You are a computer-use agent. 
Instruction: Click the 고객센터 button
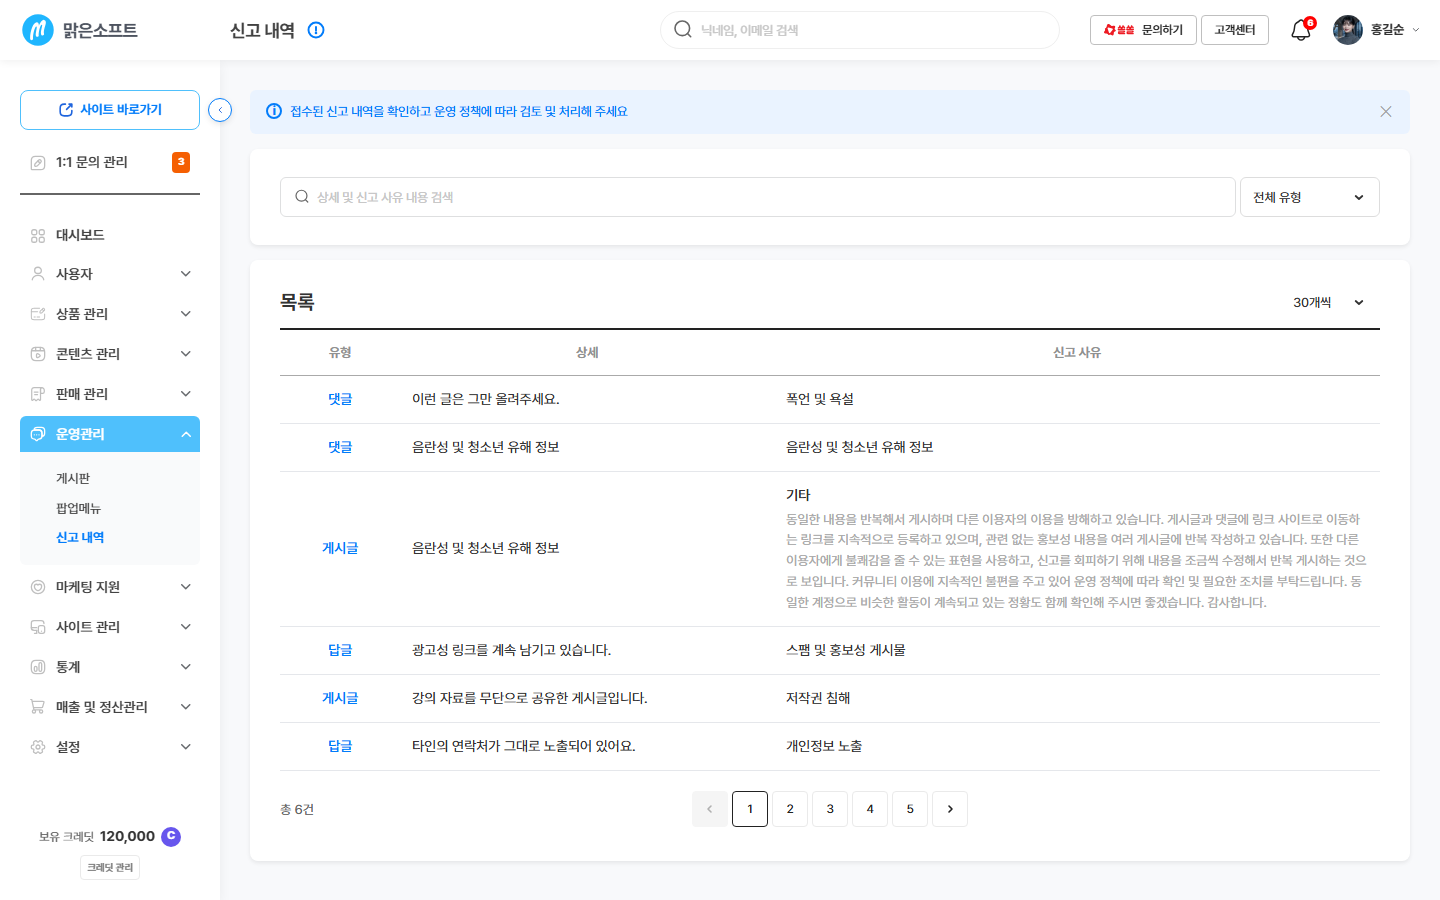click(1235, 30)
